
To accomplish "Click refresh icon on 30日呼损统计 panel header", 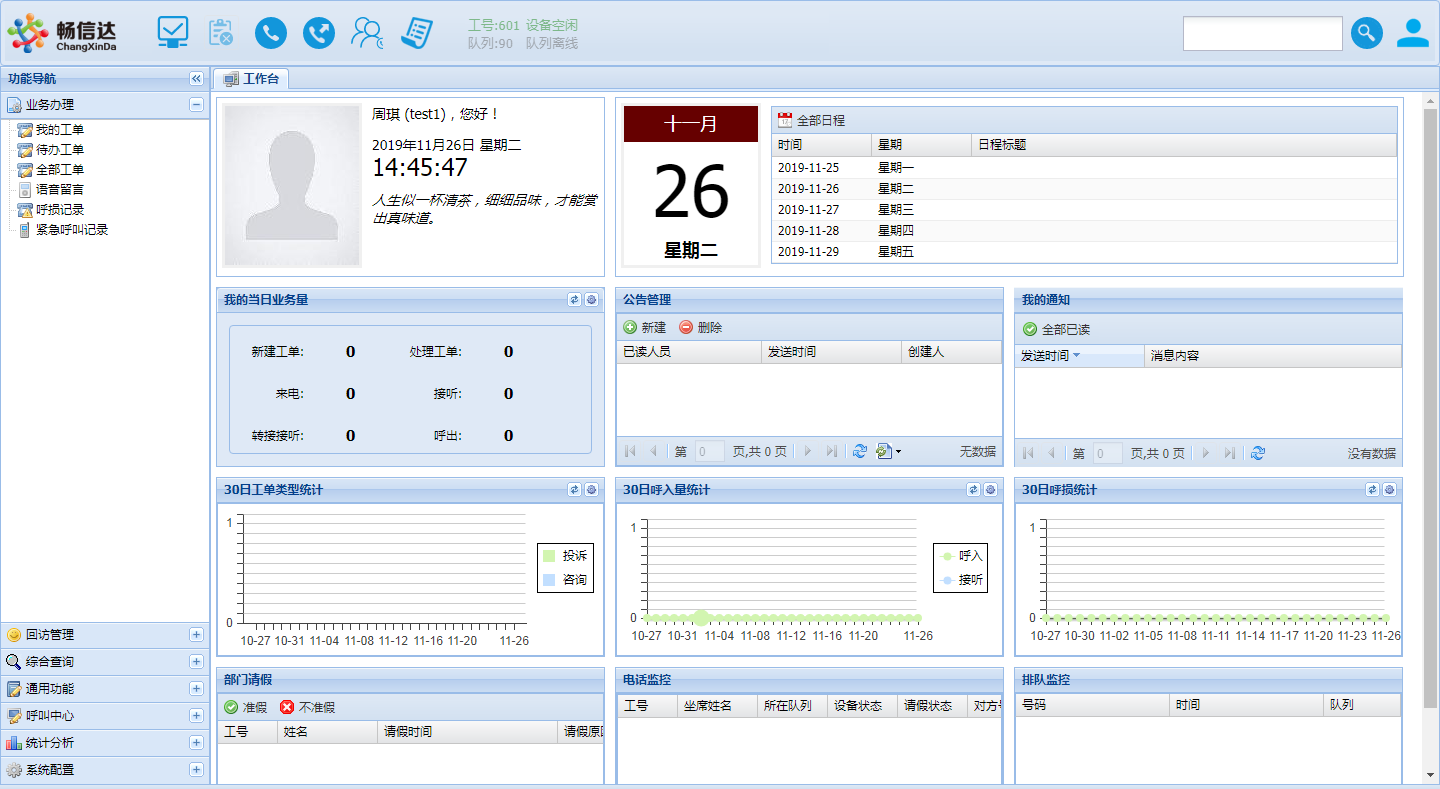I will (1373, 490).
